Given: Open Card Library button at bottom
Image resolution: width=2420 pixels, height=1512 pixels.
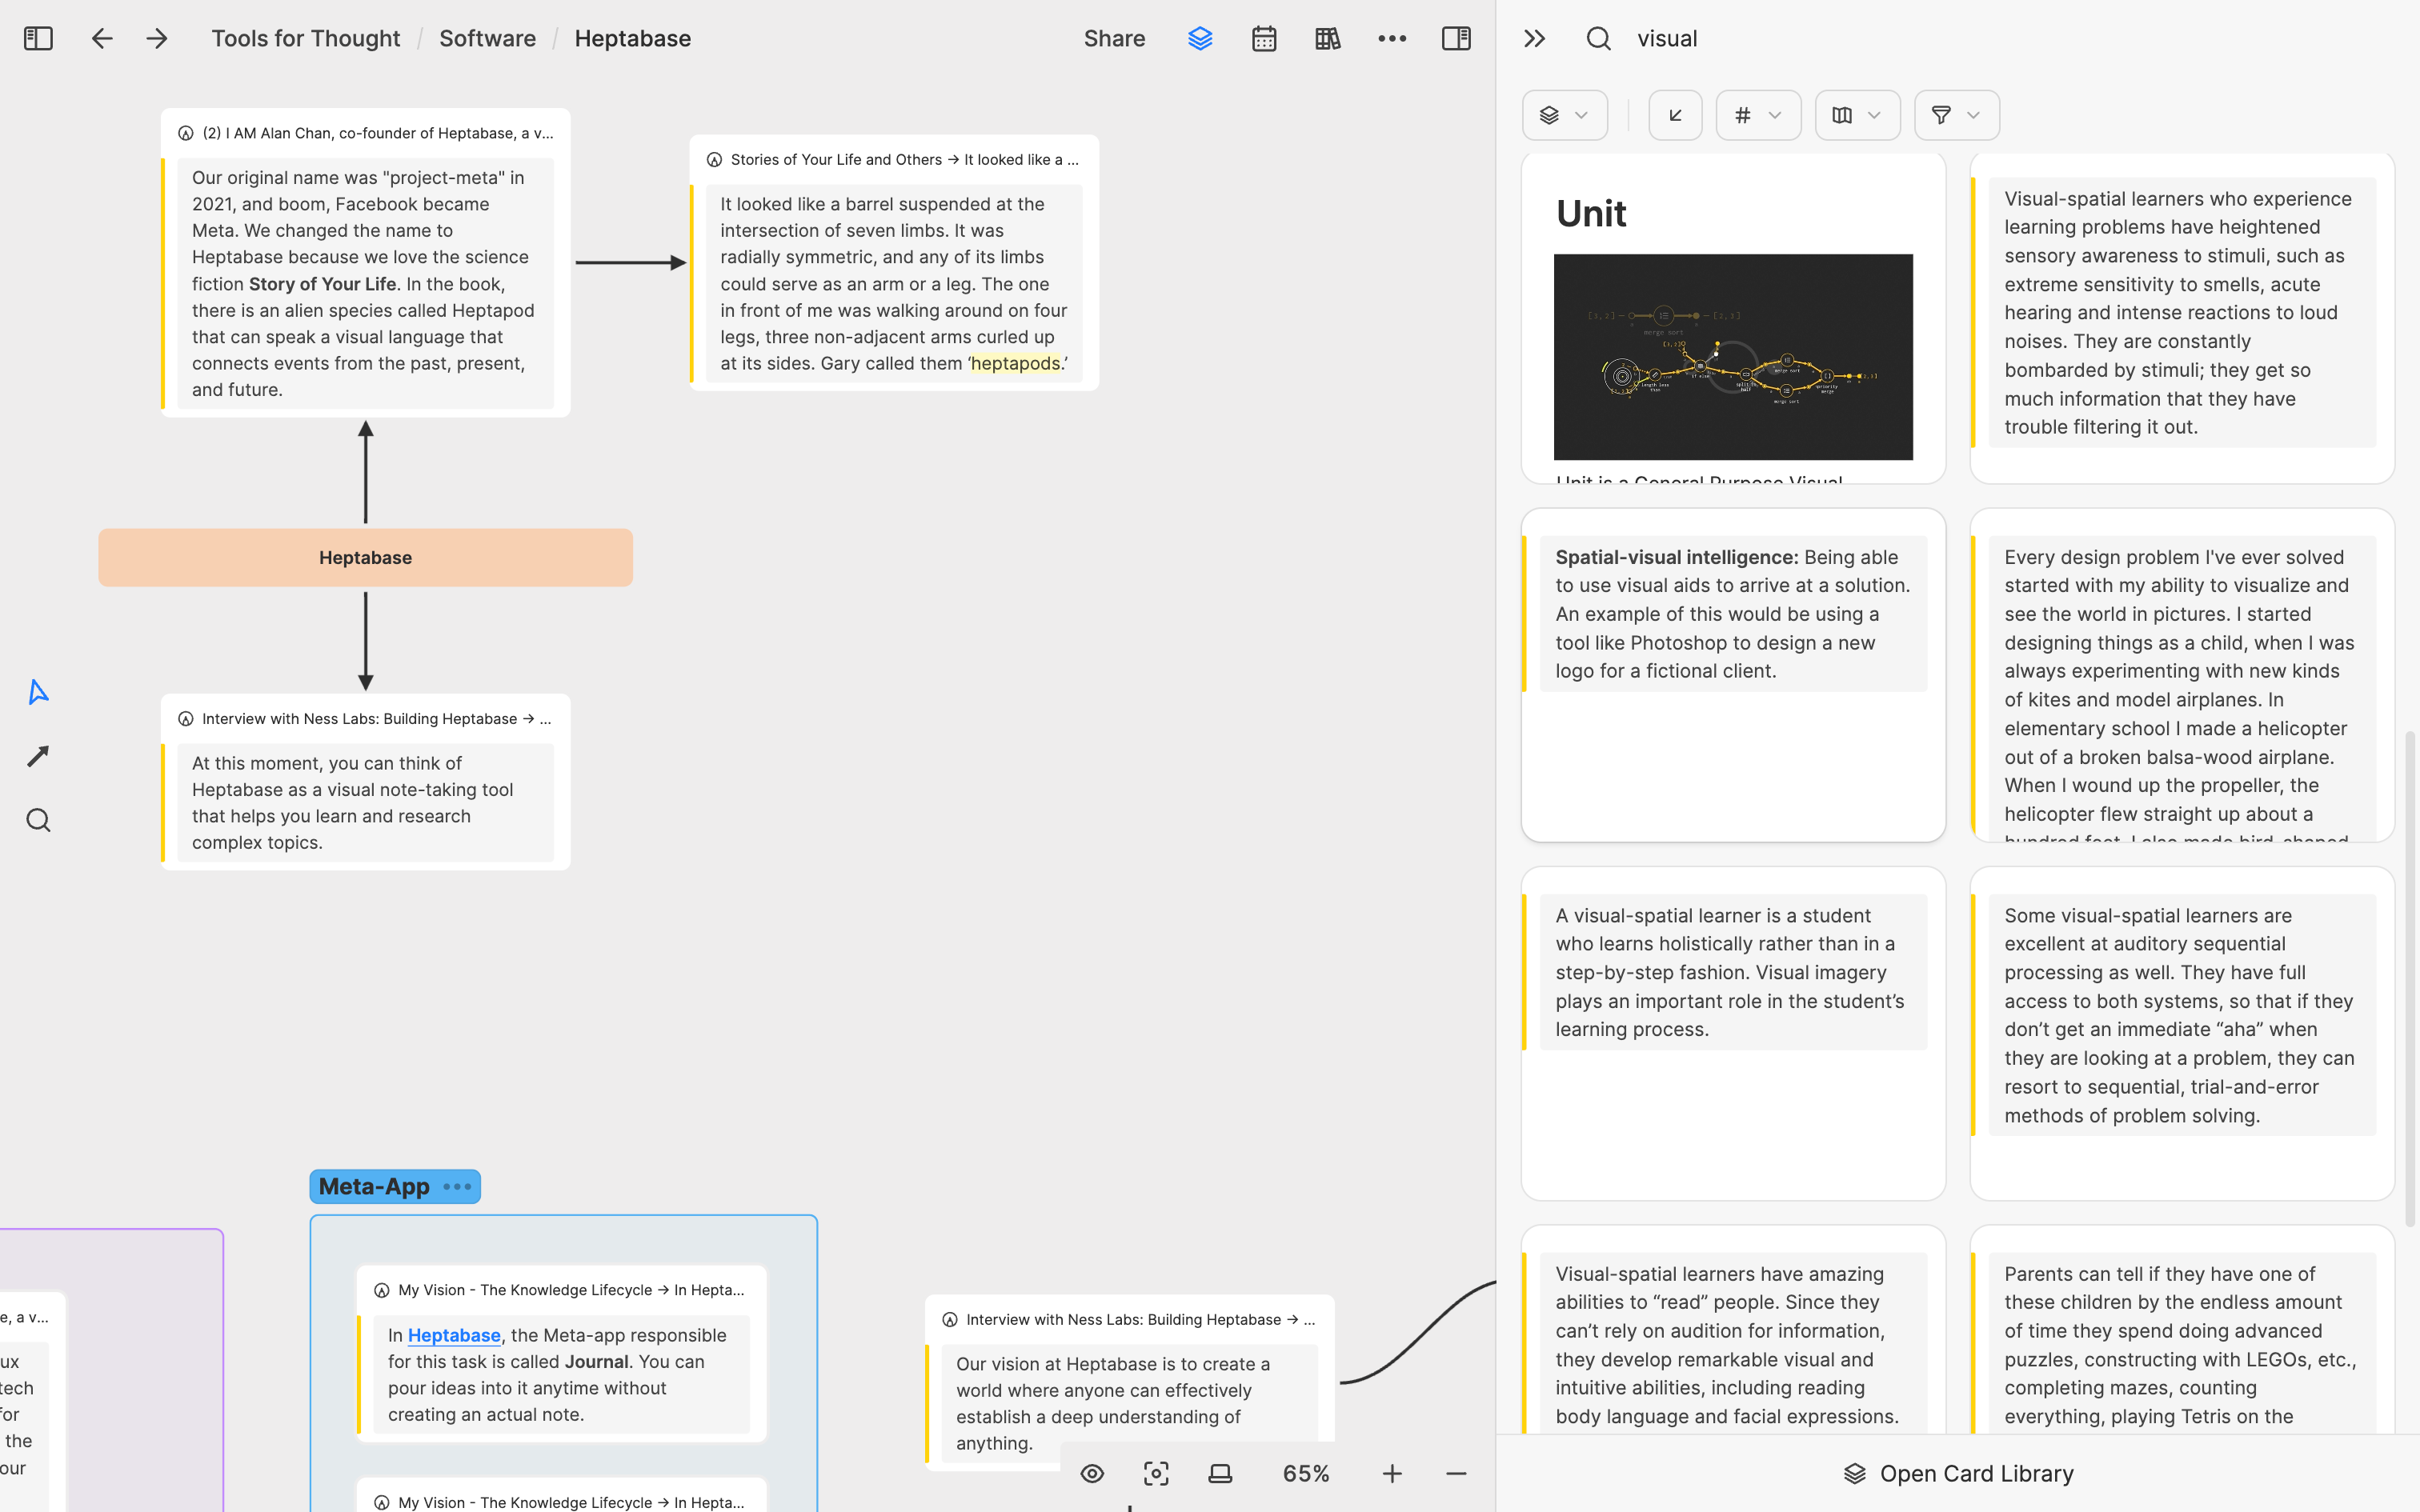Looking at the screenshot, I should click(x=1958, y=1473).
